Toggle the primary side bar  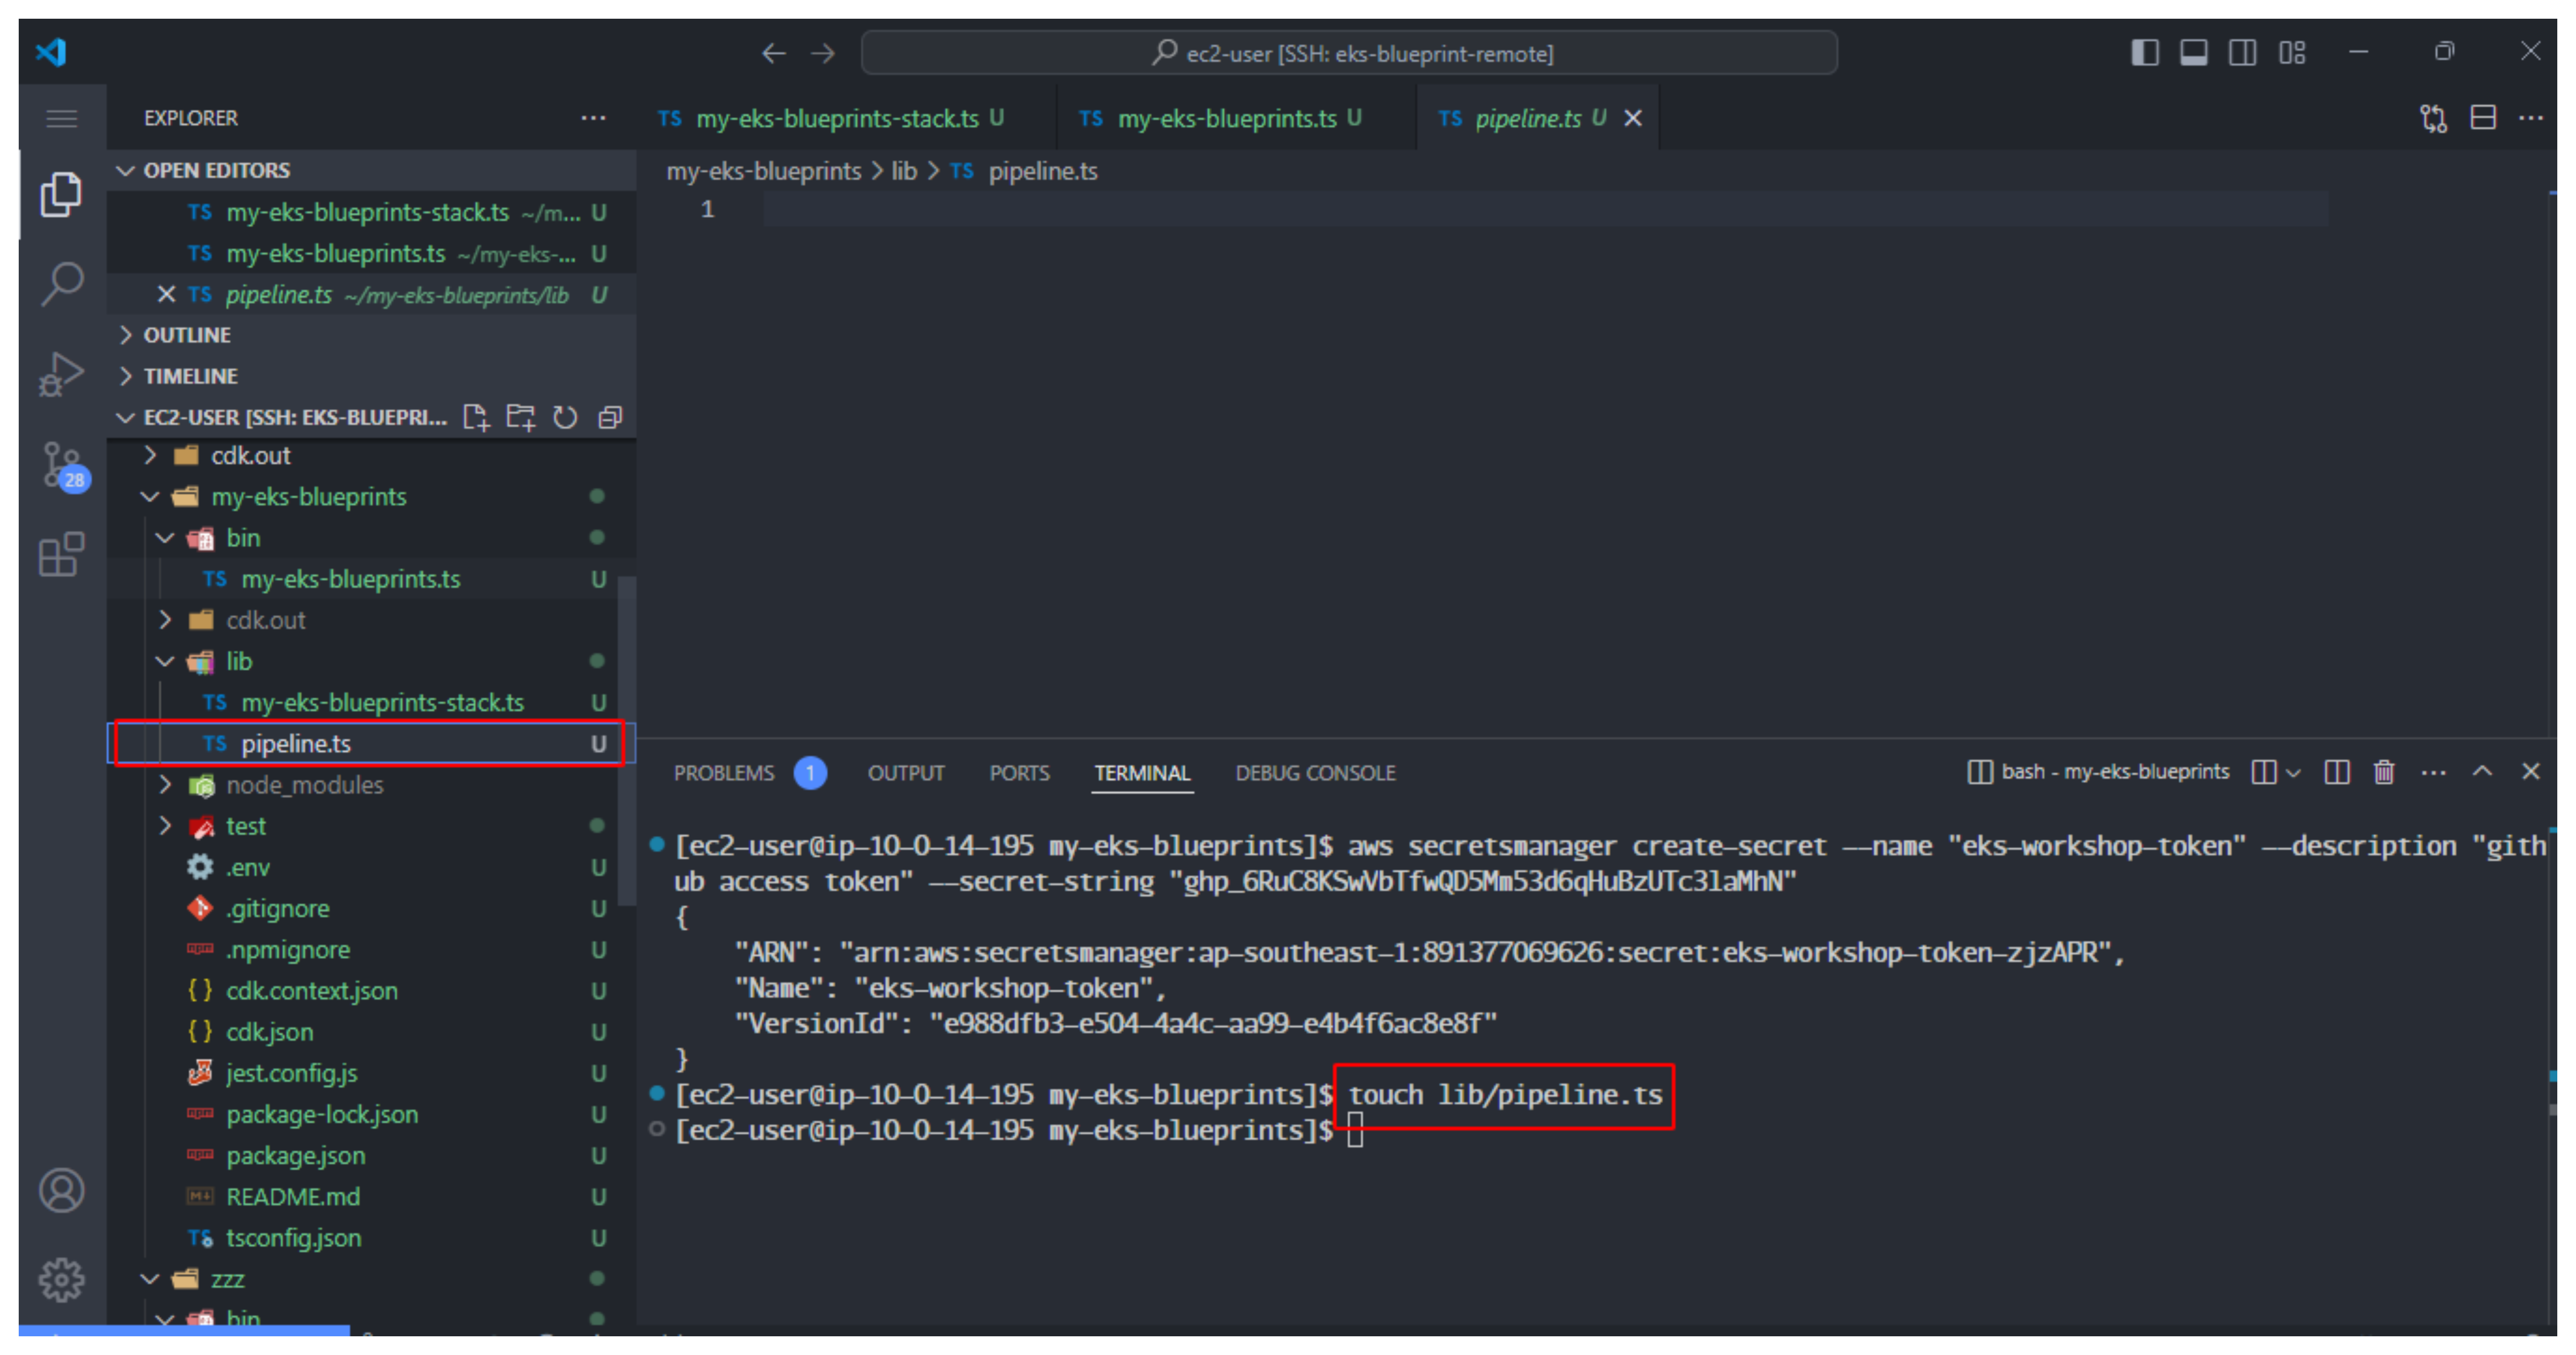pos(2145,53)
